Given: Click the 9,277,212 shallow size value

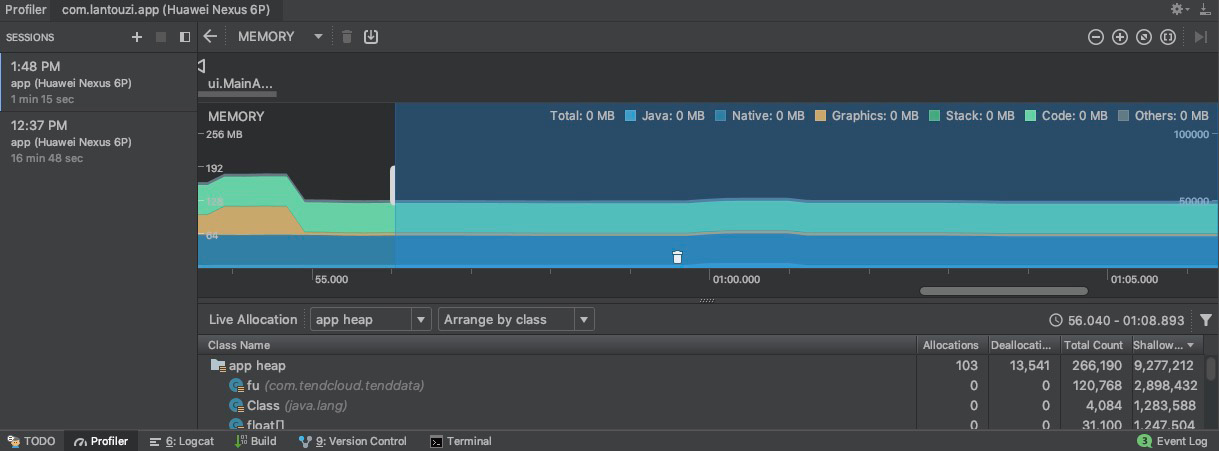Looking at the screenshot, I should pos(1164,366).
